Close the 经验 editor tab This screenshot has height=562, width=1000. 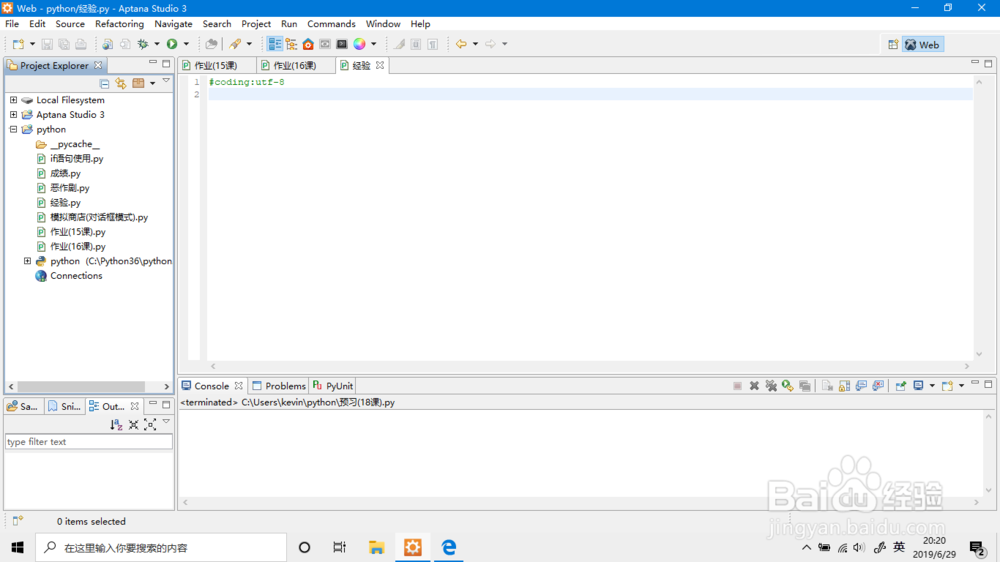[x=380, y=66]
